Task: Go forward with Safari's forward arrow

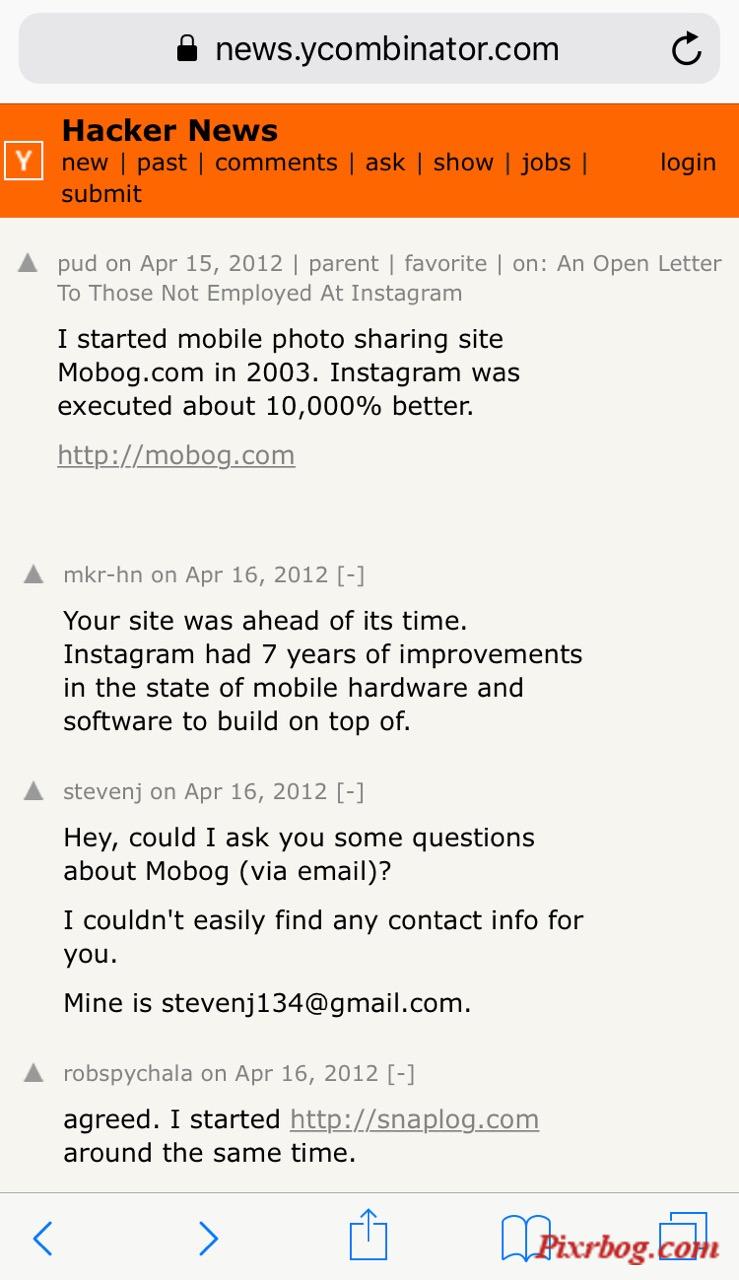Action: coord(208,1238)
